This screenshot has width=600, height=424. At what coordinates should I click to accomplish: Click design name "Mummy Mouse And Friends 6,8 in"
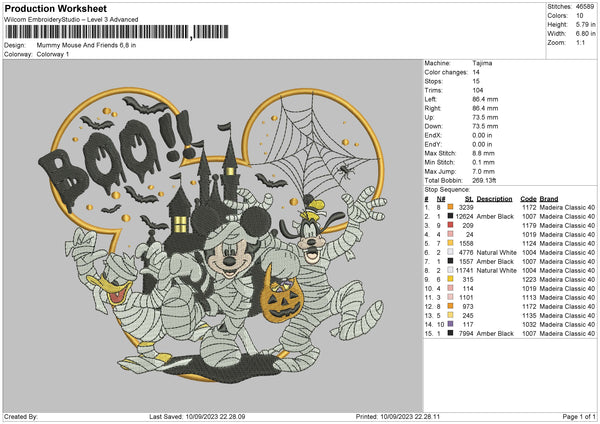click(x=86, y=45)
